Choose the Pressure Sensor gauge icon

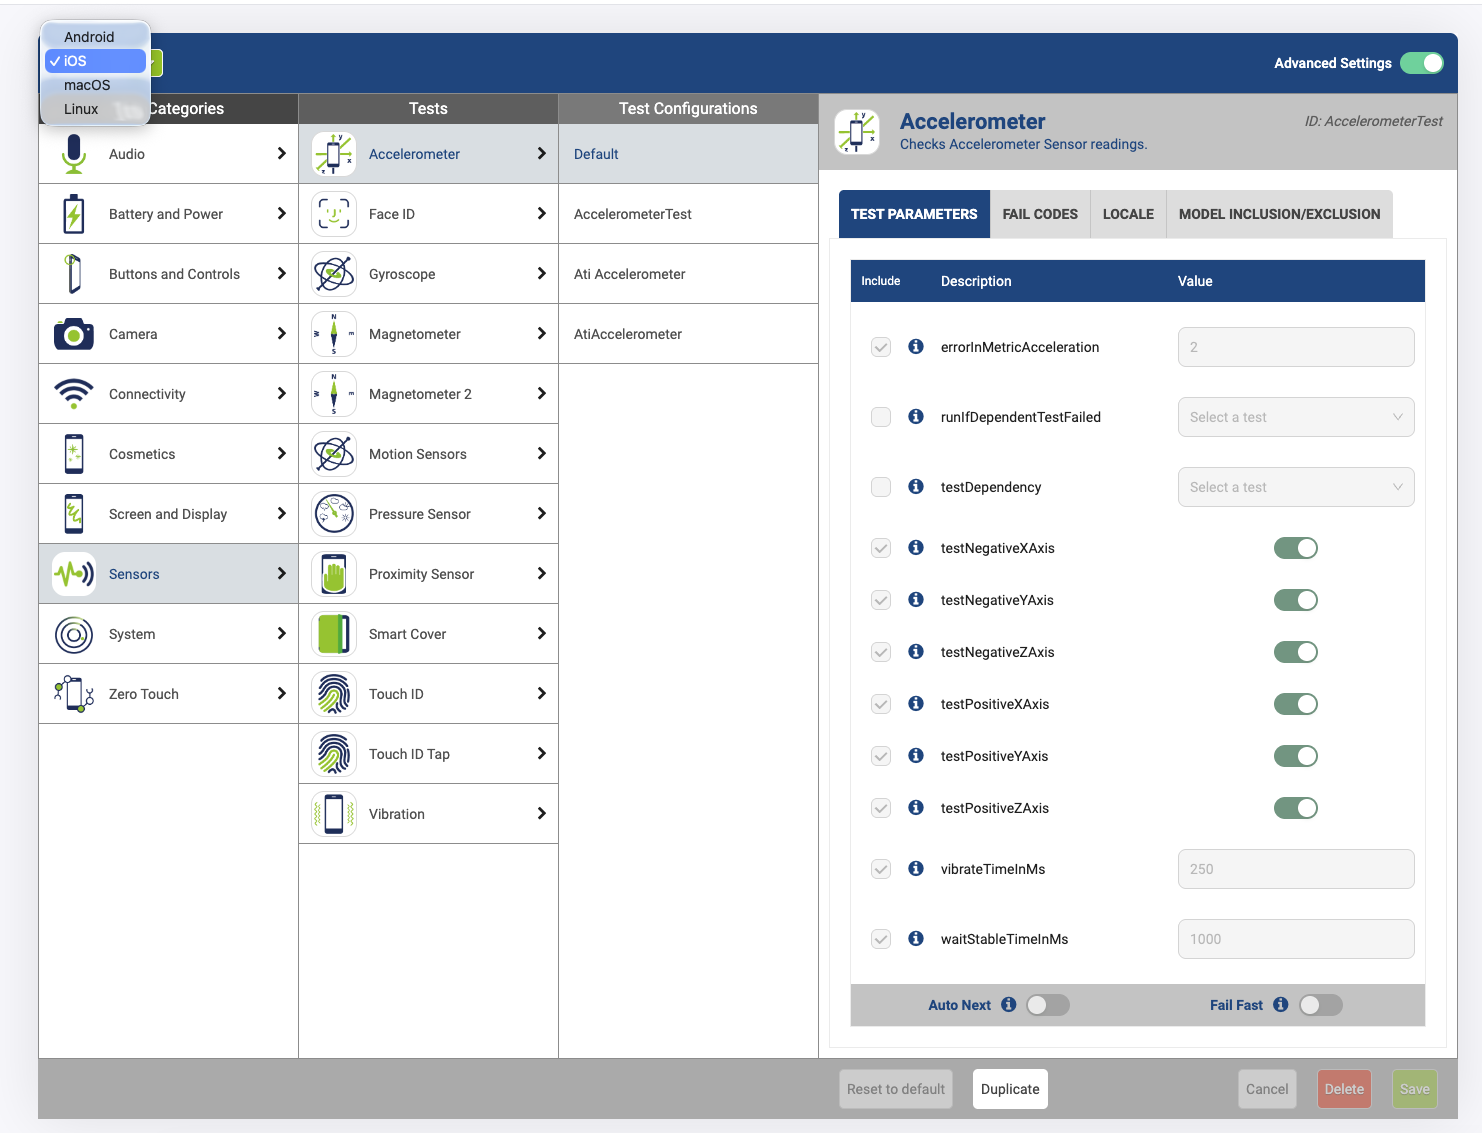[334, 514]
